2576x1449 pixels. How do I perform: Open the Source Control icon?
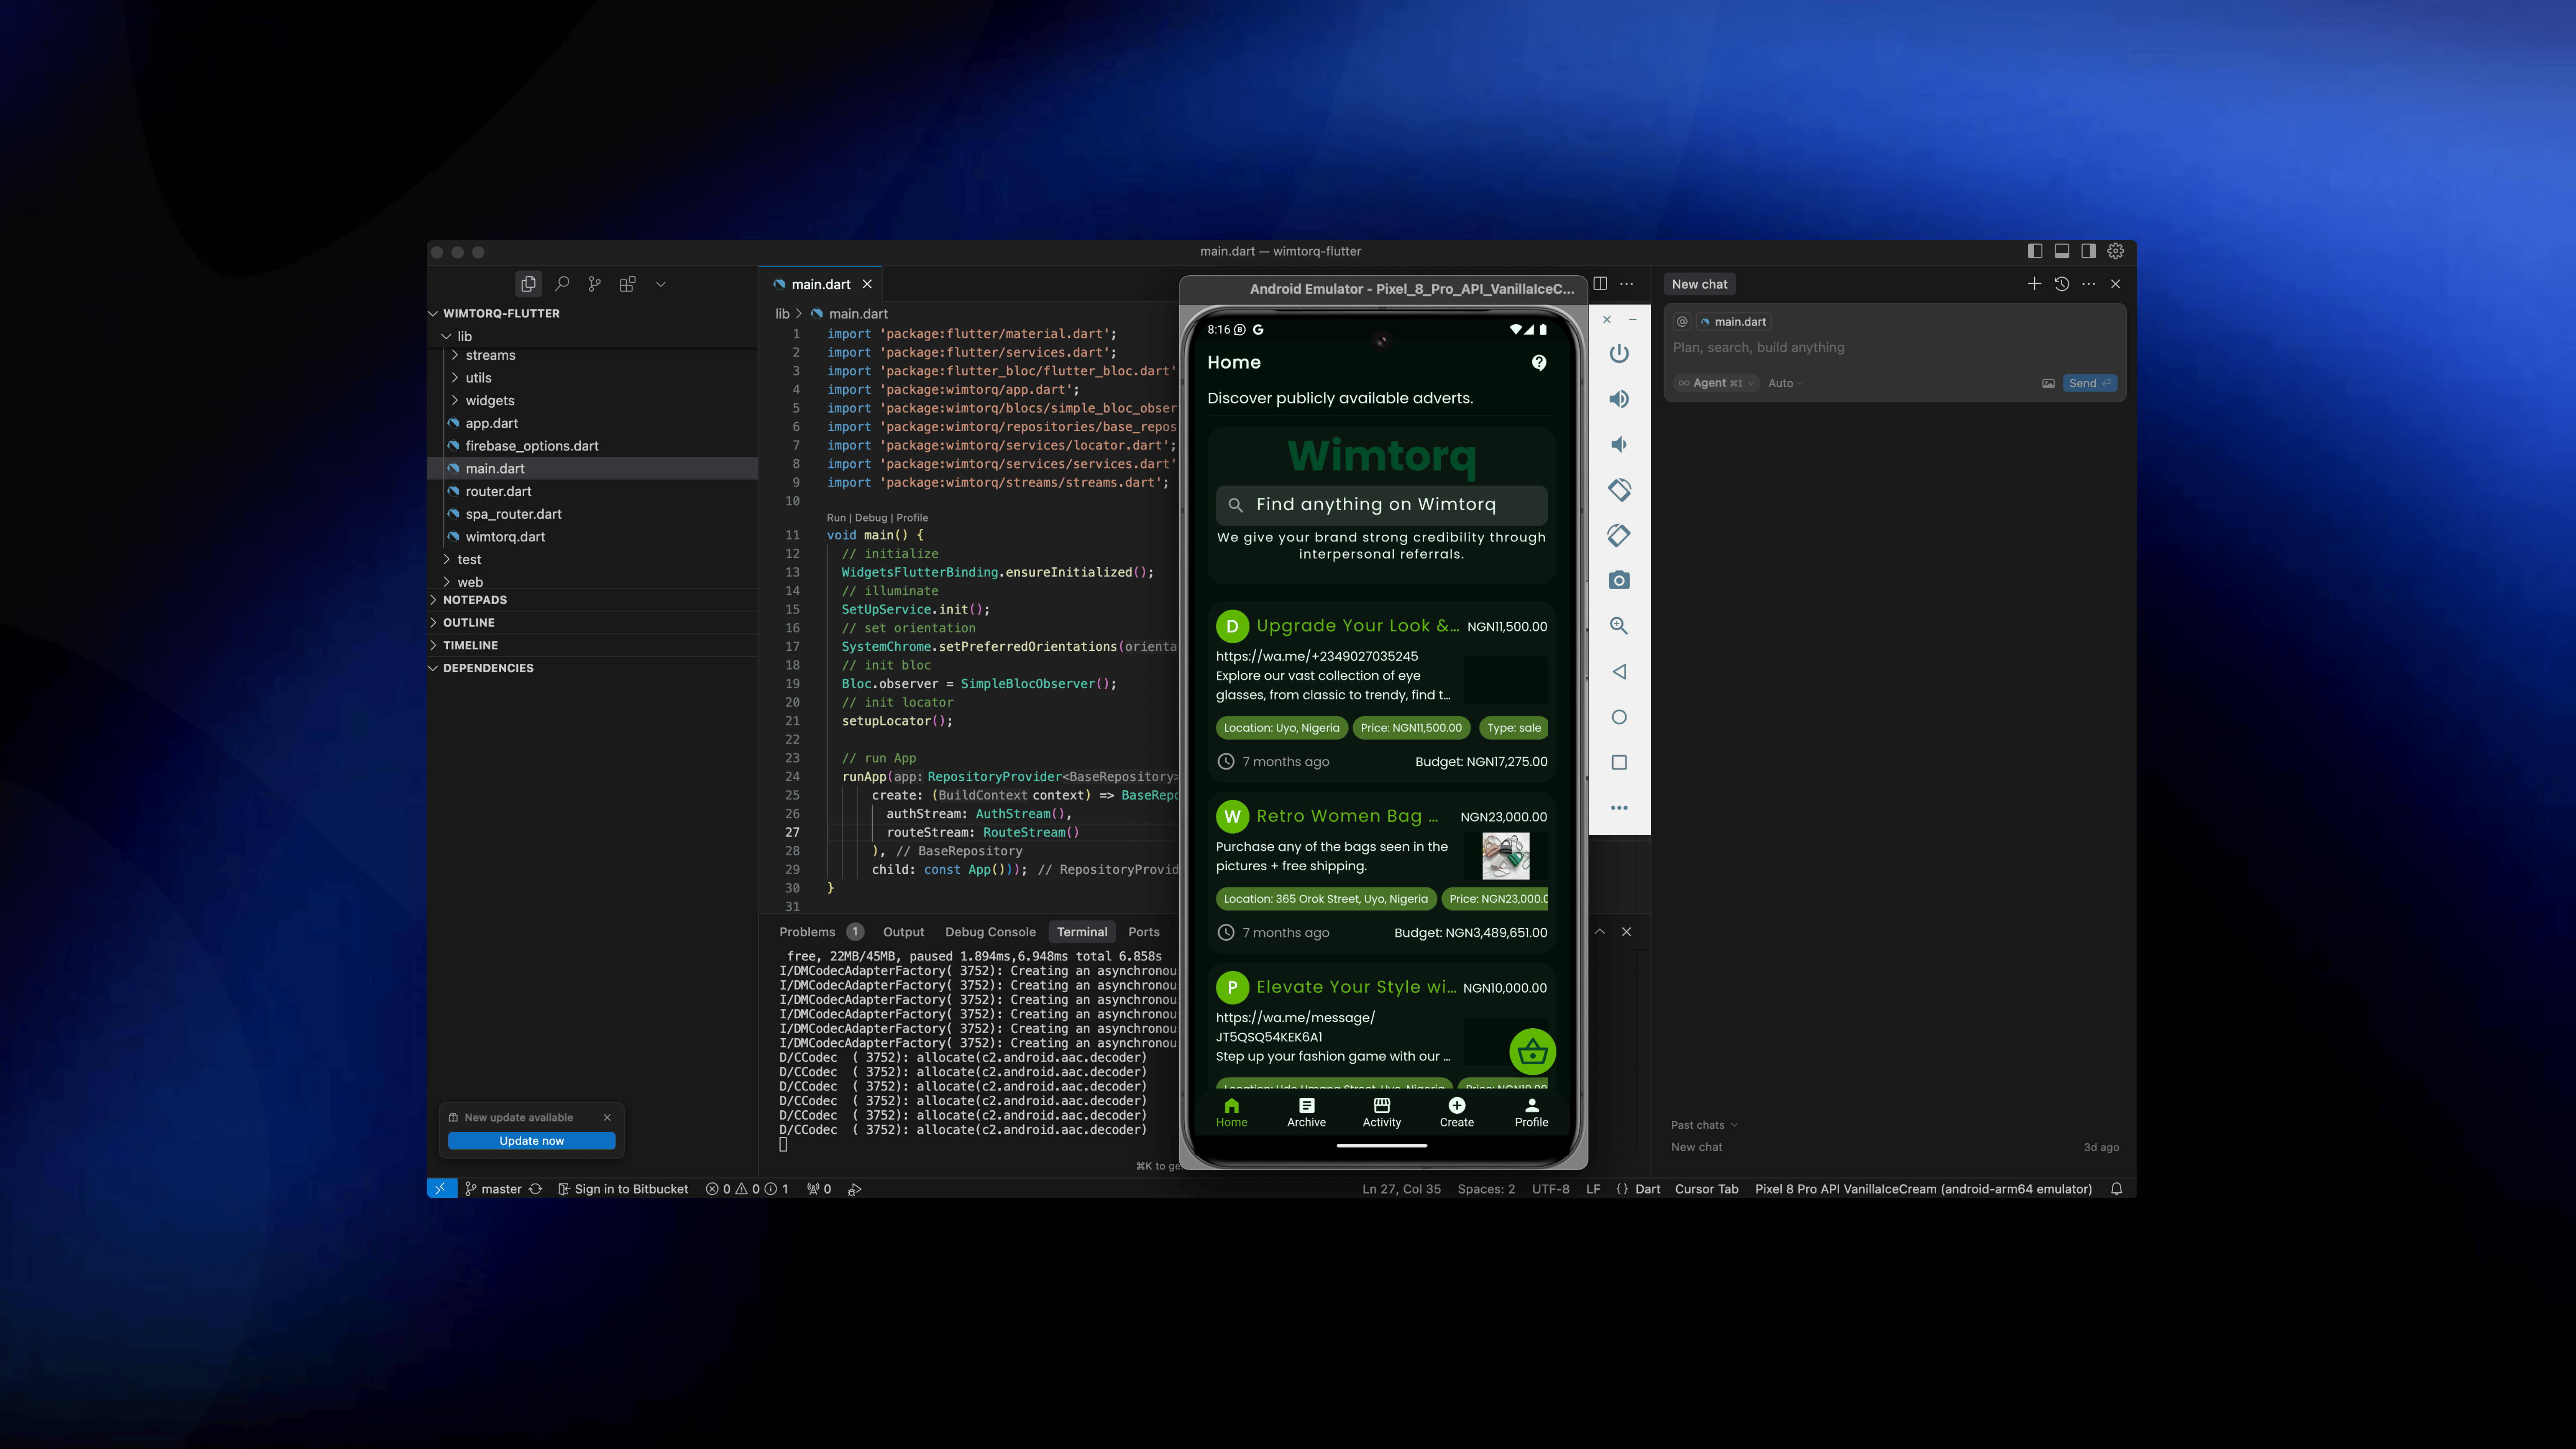tap(595, 284)
